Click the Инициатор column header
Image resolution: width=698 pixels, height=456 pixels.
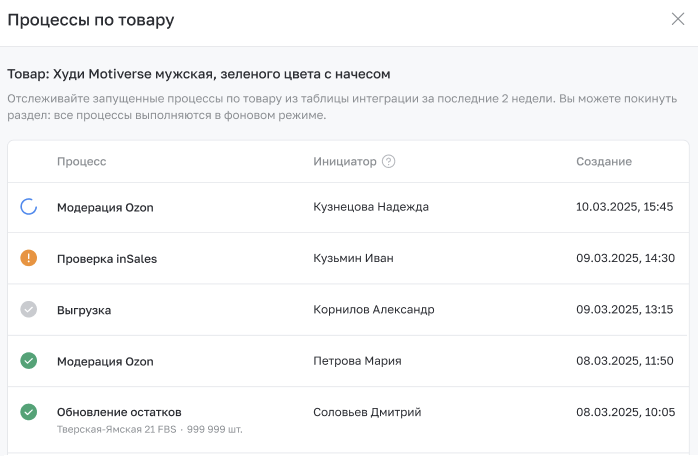[344, 162]
